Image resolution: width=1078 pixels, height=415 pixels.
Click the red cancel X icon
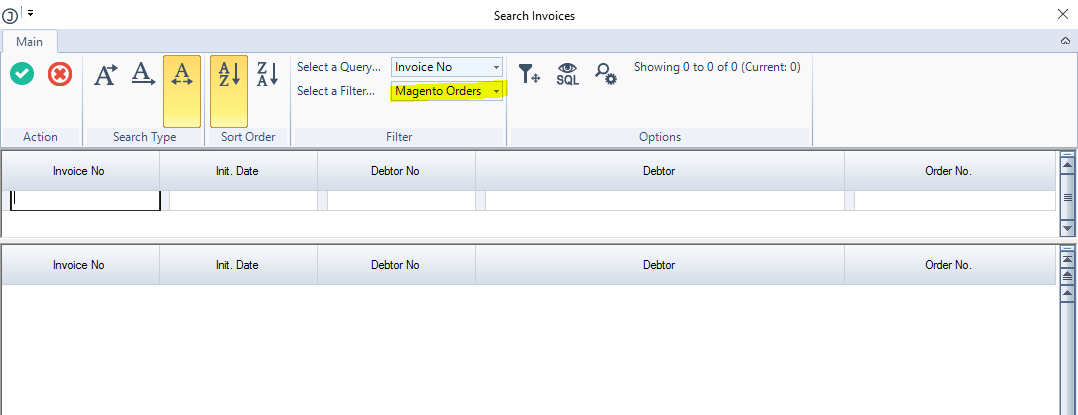(60, 74)
